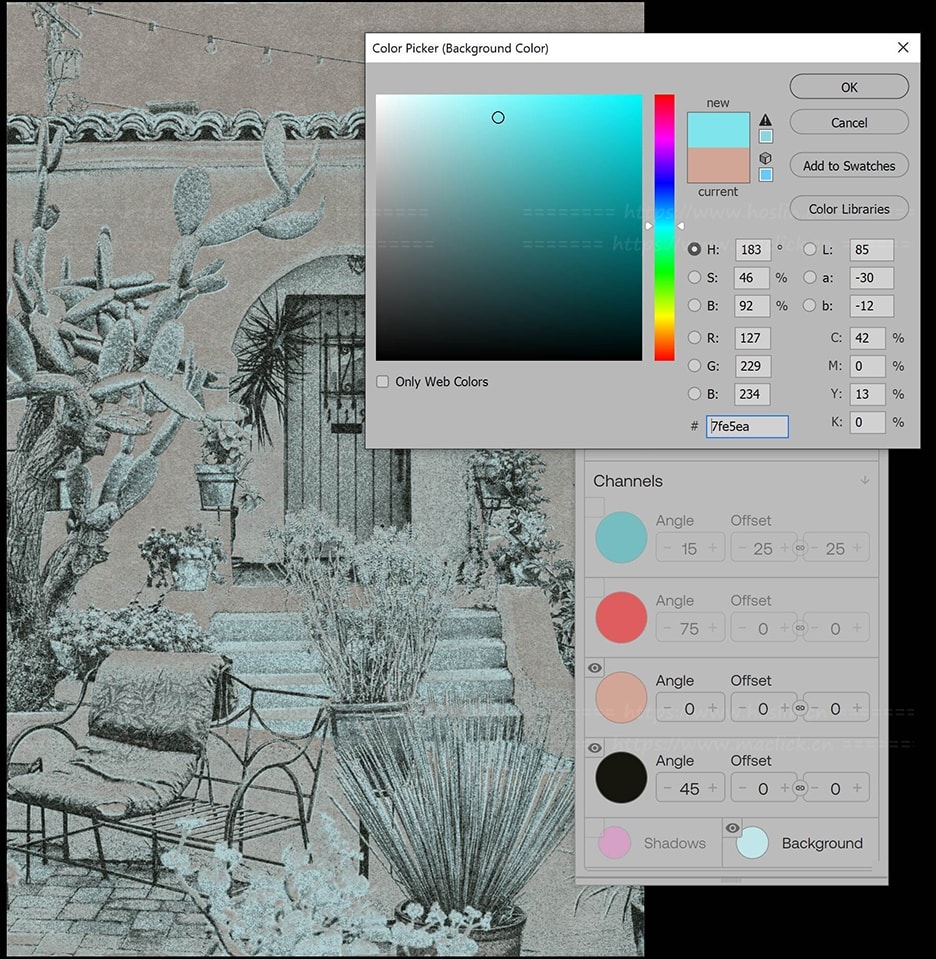Increase the peach channel angle with plus
The height and width of the screenshot is (959, 936).
pyautogui.click(x=713, y=708)
